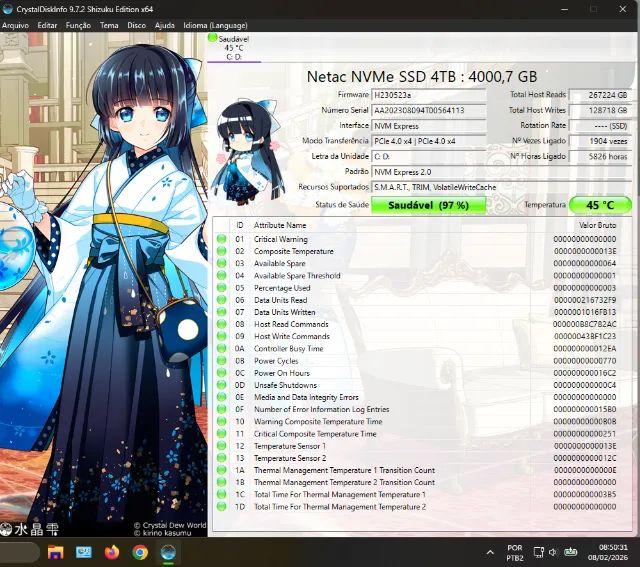Click the Valor Bruto column header

(597, 225)
